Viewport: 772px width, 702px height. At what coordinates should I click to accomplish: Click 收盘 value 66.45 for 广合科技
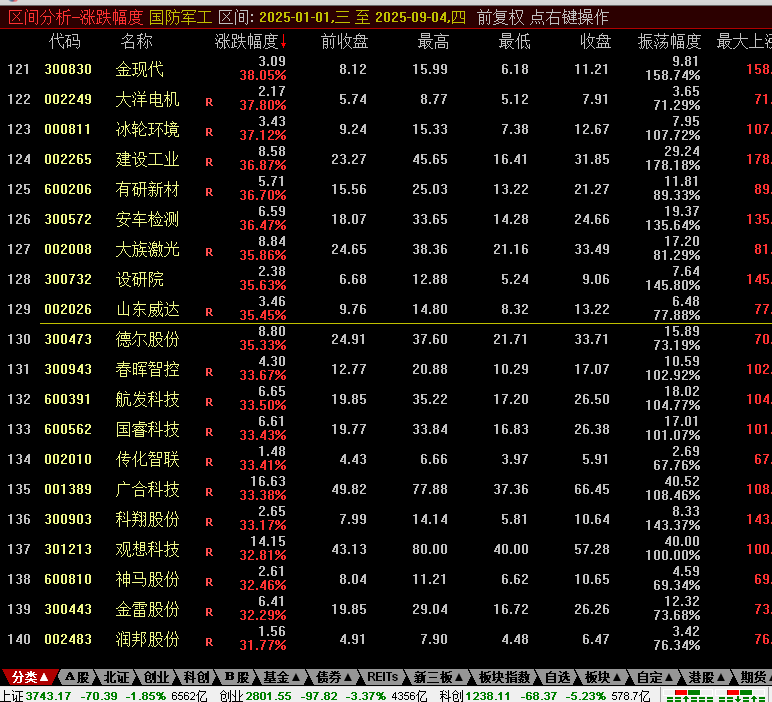click(x=591, y=489)
